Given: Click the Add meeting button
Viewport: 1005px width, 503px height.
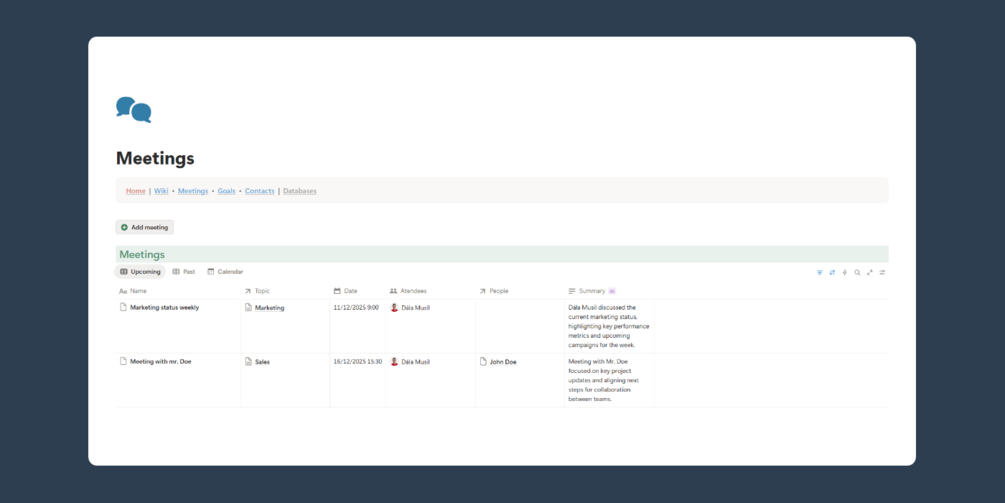Looking at the screenshot, I should 144,227.
